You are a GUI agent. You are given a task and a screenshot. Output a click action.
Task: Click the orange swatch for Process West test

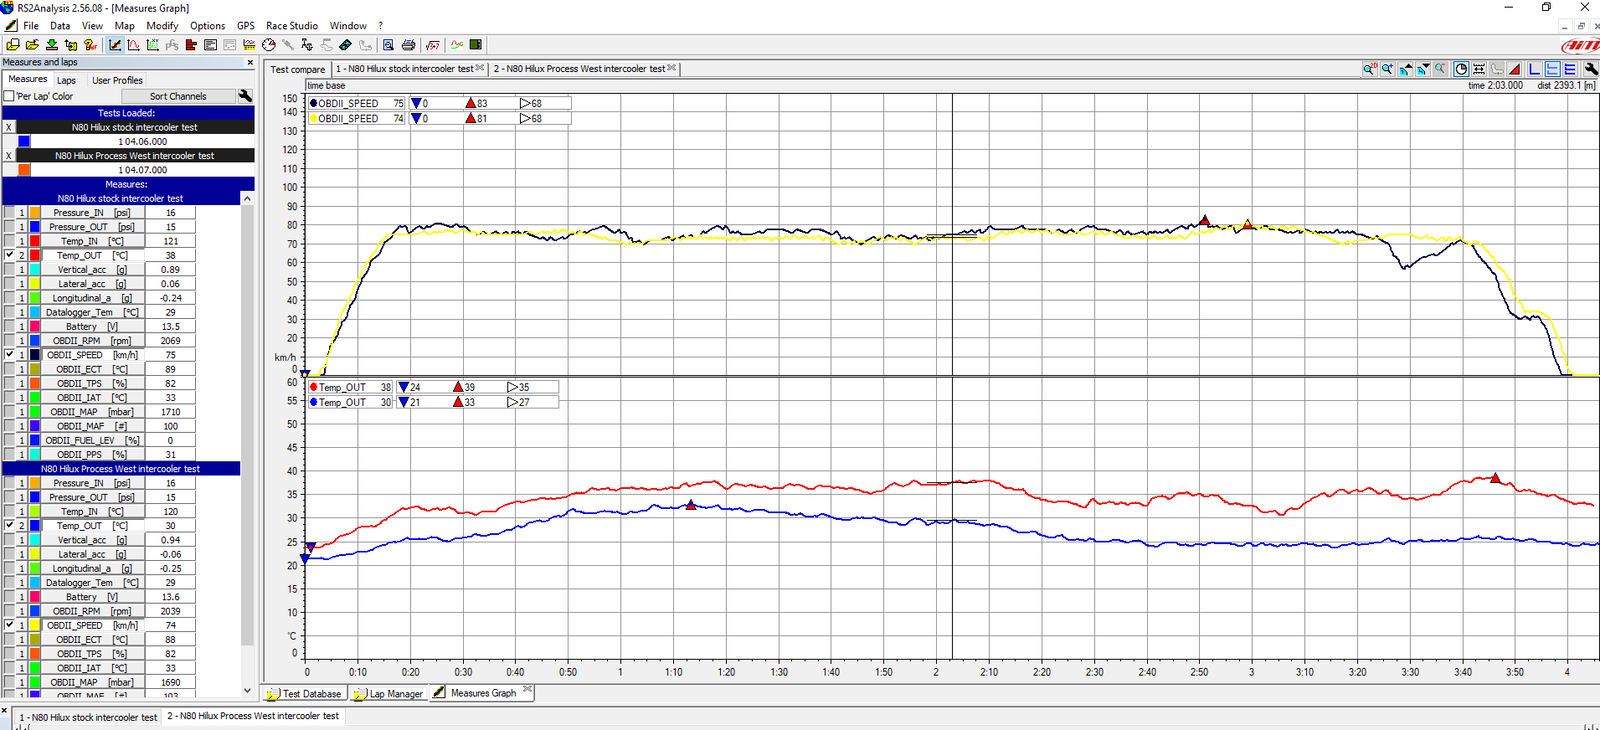24,170
